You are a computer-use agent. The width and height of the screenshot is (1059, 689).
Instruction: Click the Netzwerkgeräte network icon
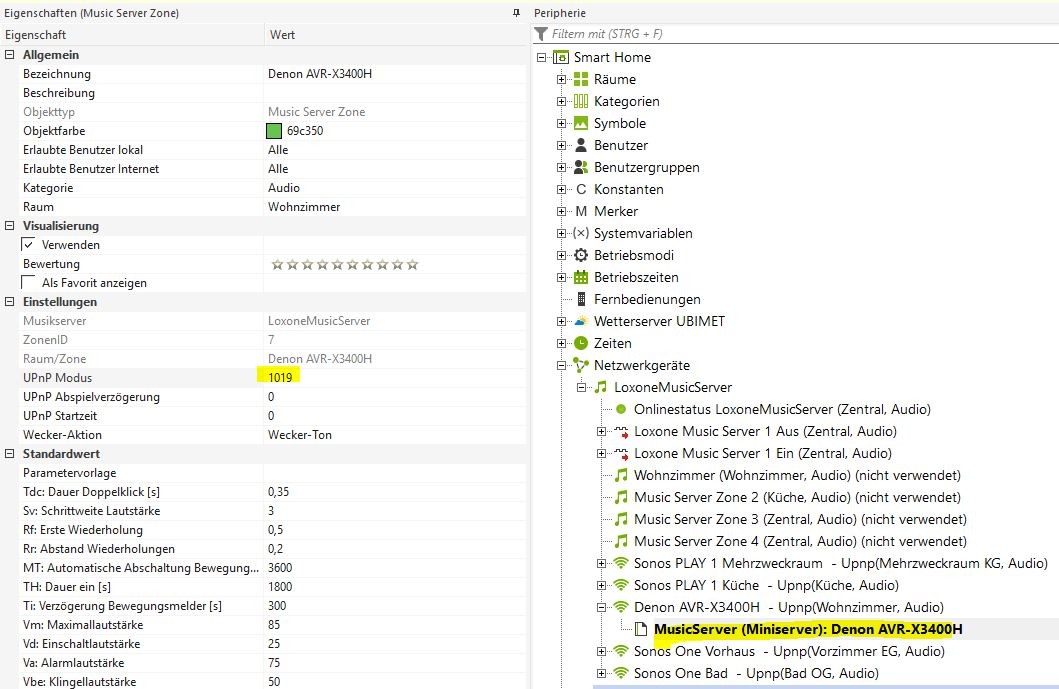[x=581, y=365]
